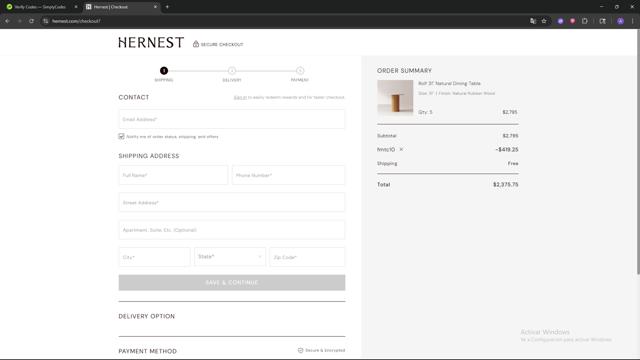Go to the Delivery step indicator
Screen dimensions: 640x360
tap(232, 71)
